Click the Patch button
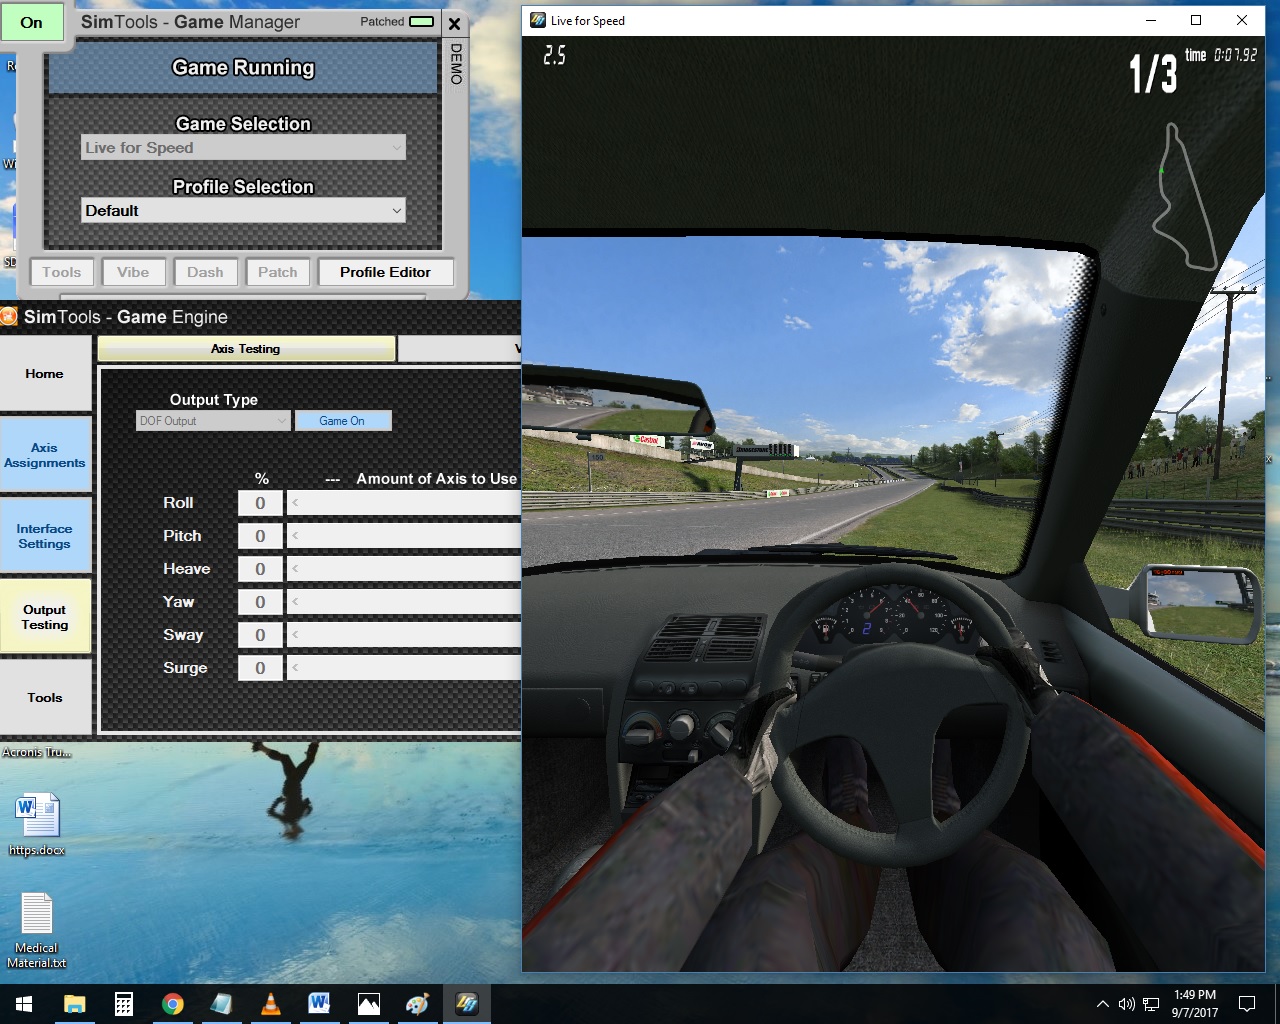This screenshot has height=1024, width=1280. point(278,272)
